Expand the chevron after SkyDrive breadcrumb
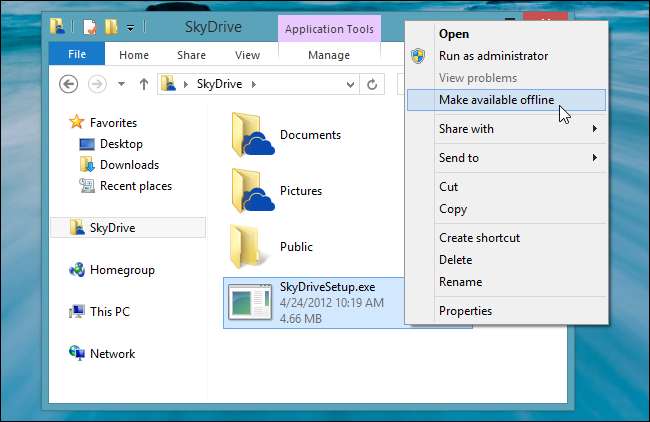This screenshot has height=422, width=650. pos(253,84)
